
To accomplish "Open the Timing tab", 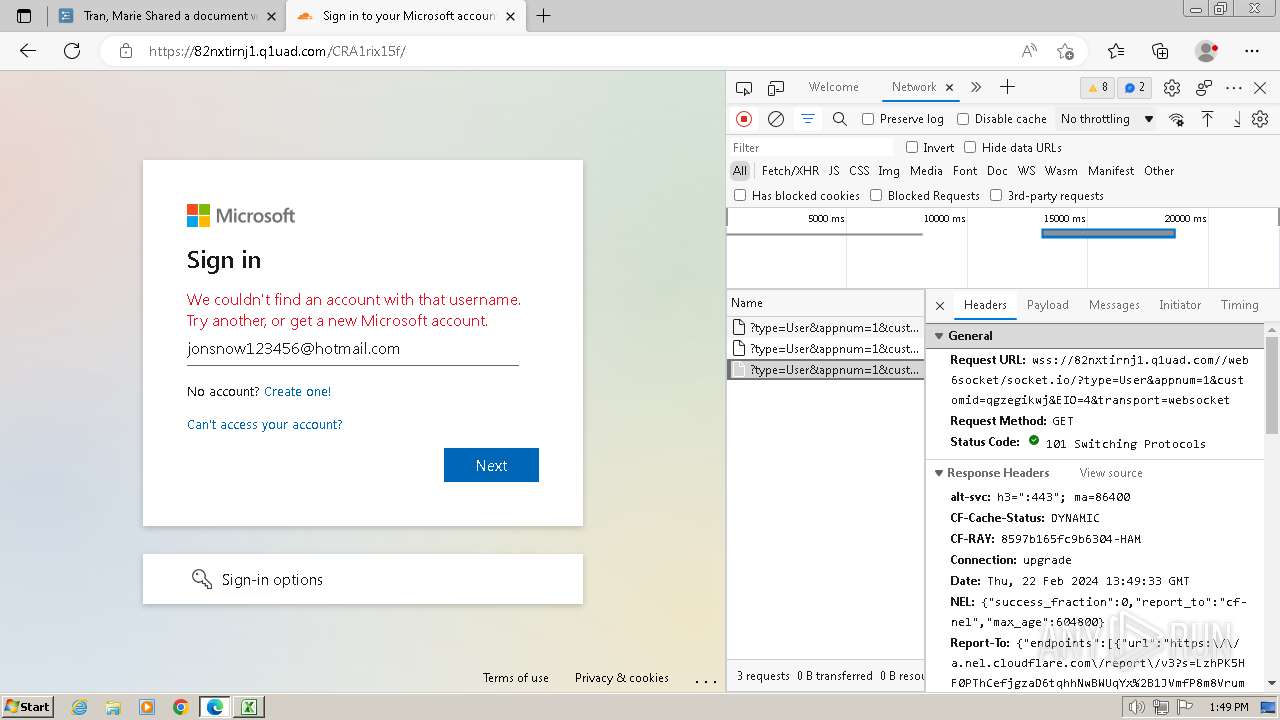I will coord(1239,305).
